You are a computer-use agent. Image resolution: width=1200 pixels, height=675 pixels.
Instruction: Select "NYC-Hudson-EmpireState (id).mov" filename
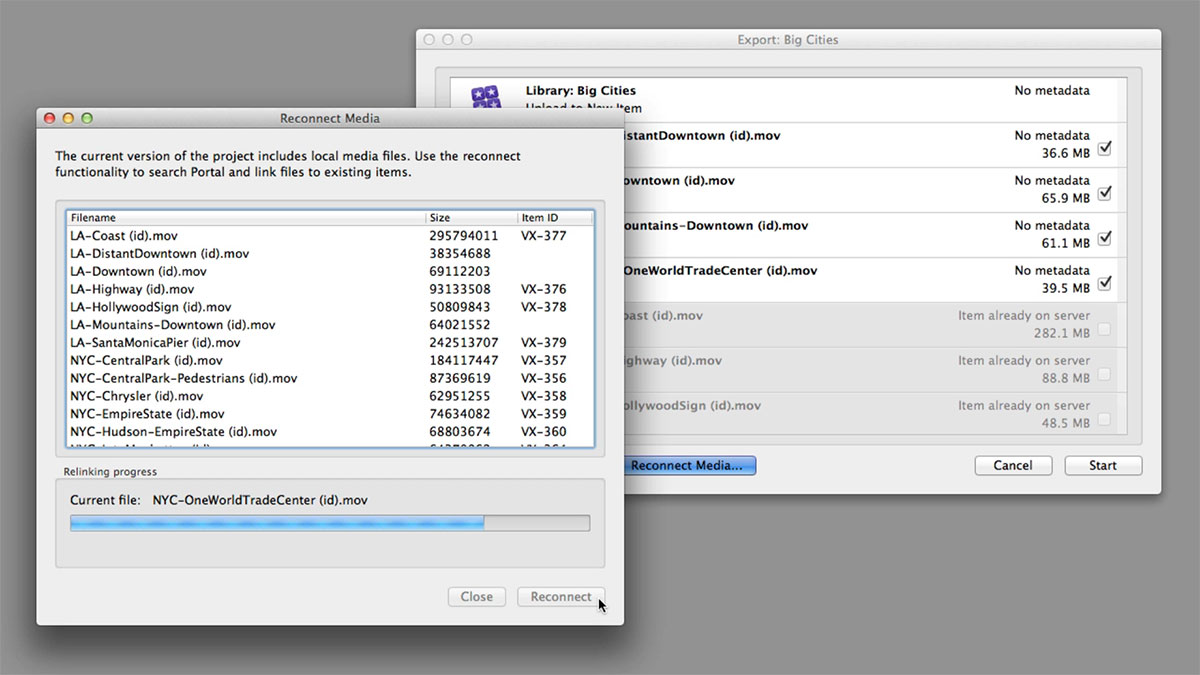[x=173, y=432]
